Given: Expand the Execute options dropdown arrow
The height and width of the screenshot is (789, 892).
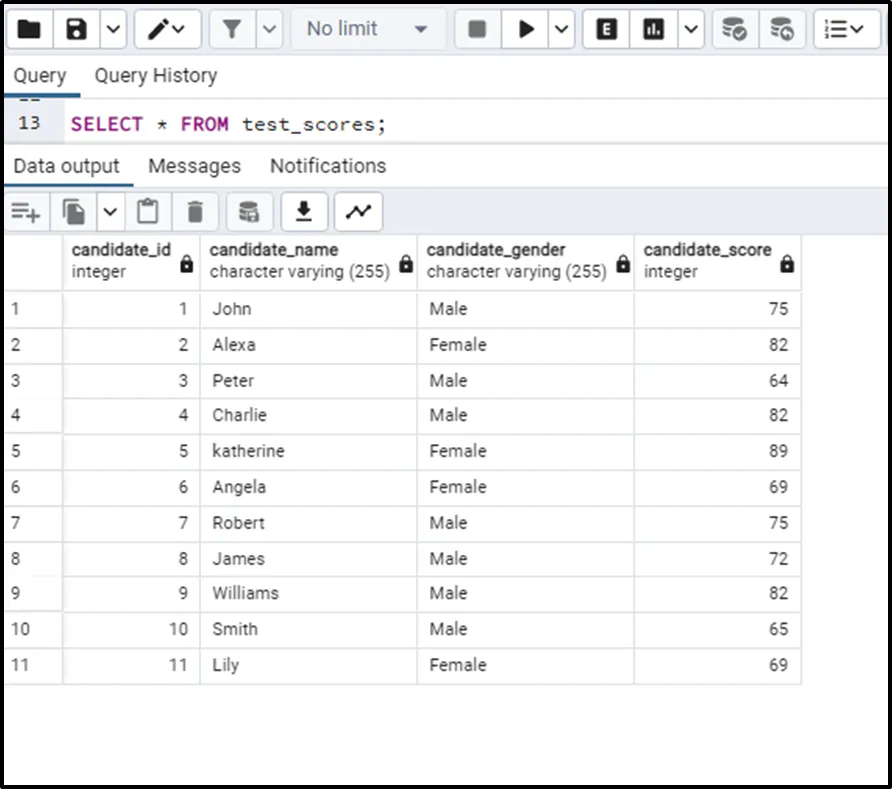Looking at the screenshot, I should [562, 29].
